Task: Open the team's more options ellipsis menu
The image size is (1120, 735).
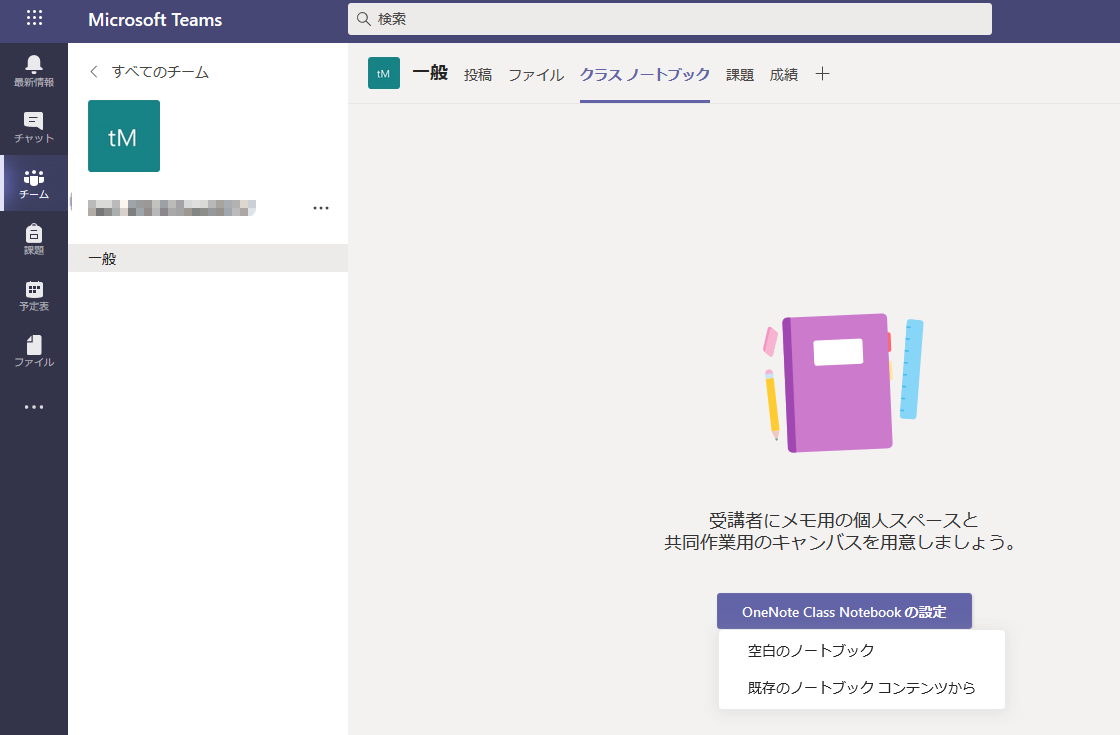Action: [x=321, y=208]
